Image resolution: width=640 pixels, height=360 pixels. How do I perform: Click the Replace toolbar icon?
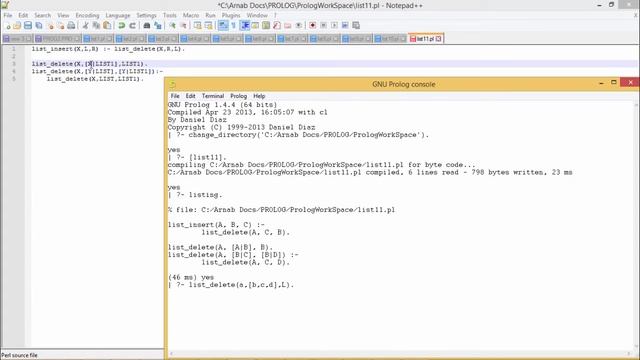click(158, 25)
